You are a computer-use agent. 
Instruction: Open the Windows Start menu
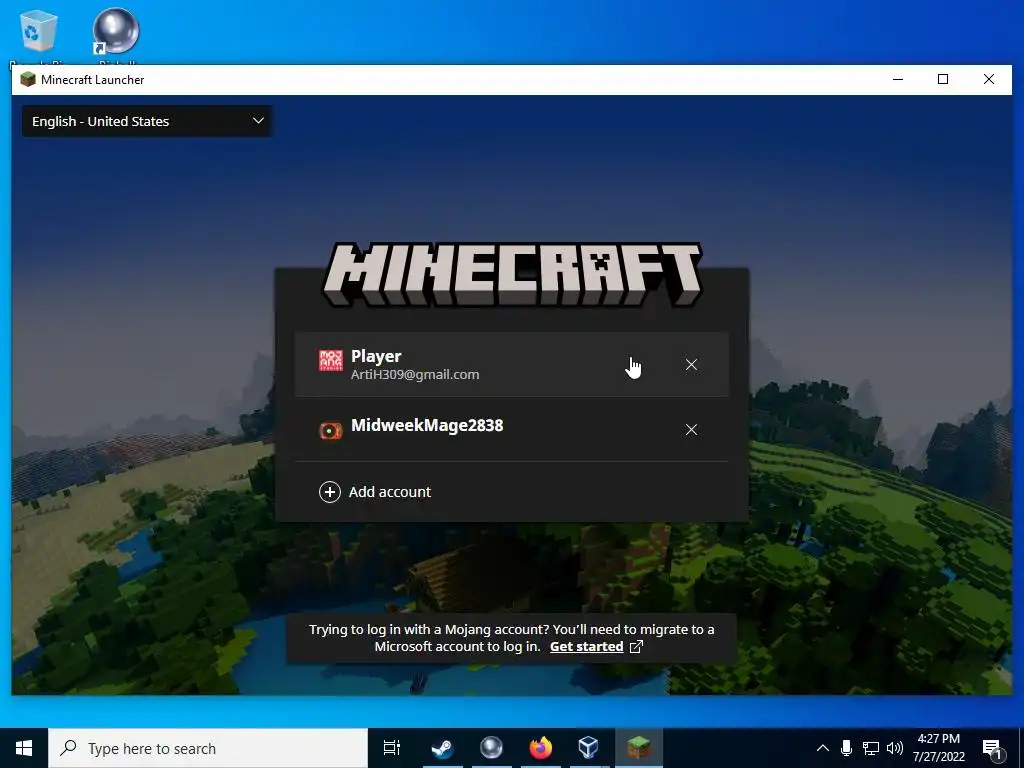(x=24, y=748)
